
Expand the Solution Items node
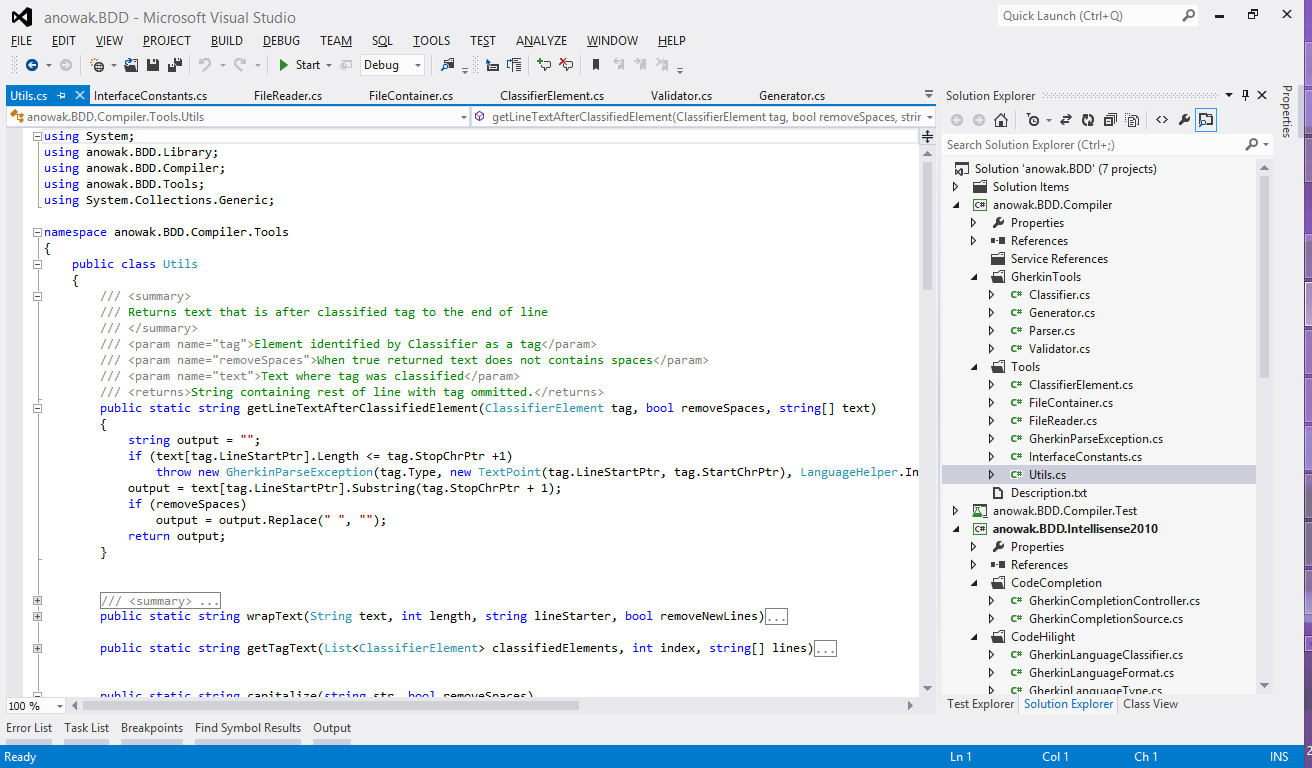pos(956,187)
